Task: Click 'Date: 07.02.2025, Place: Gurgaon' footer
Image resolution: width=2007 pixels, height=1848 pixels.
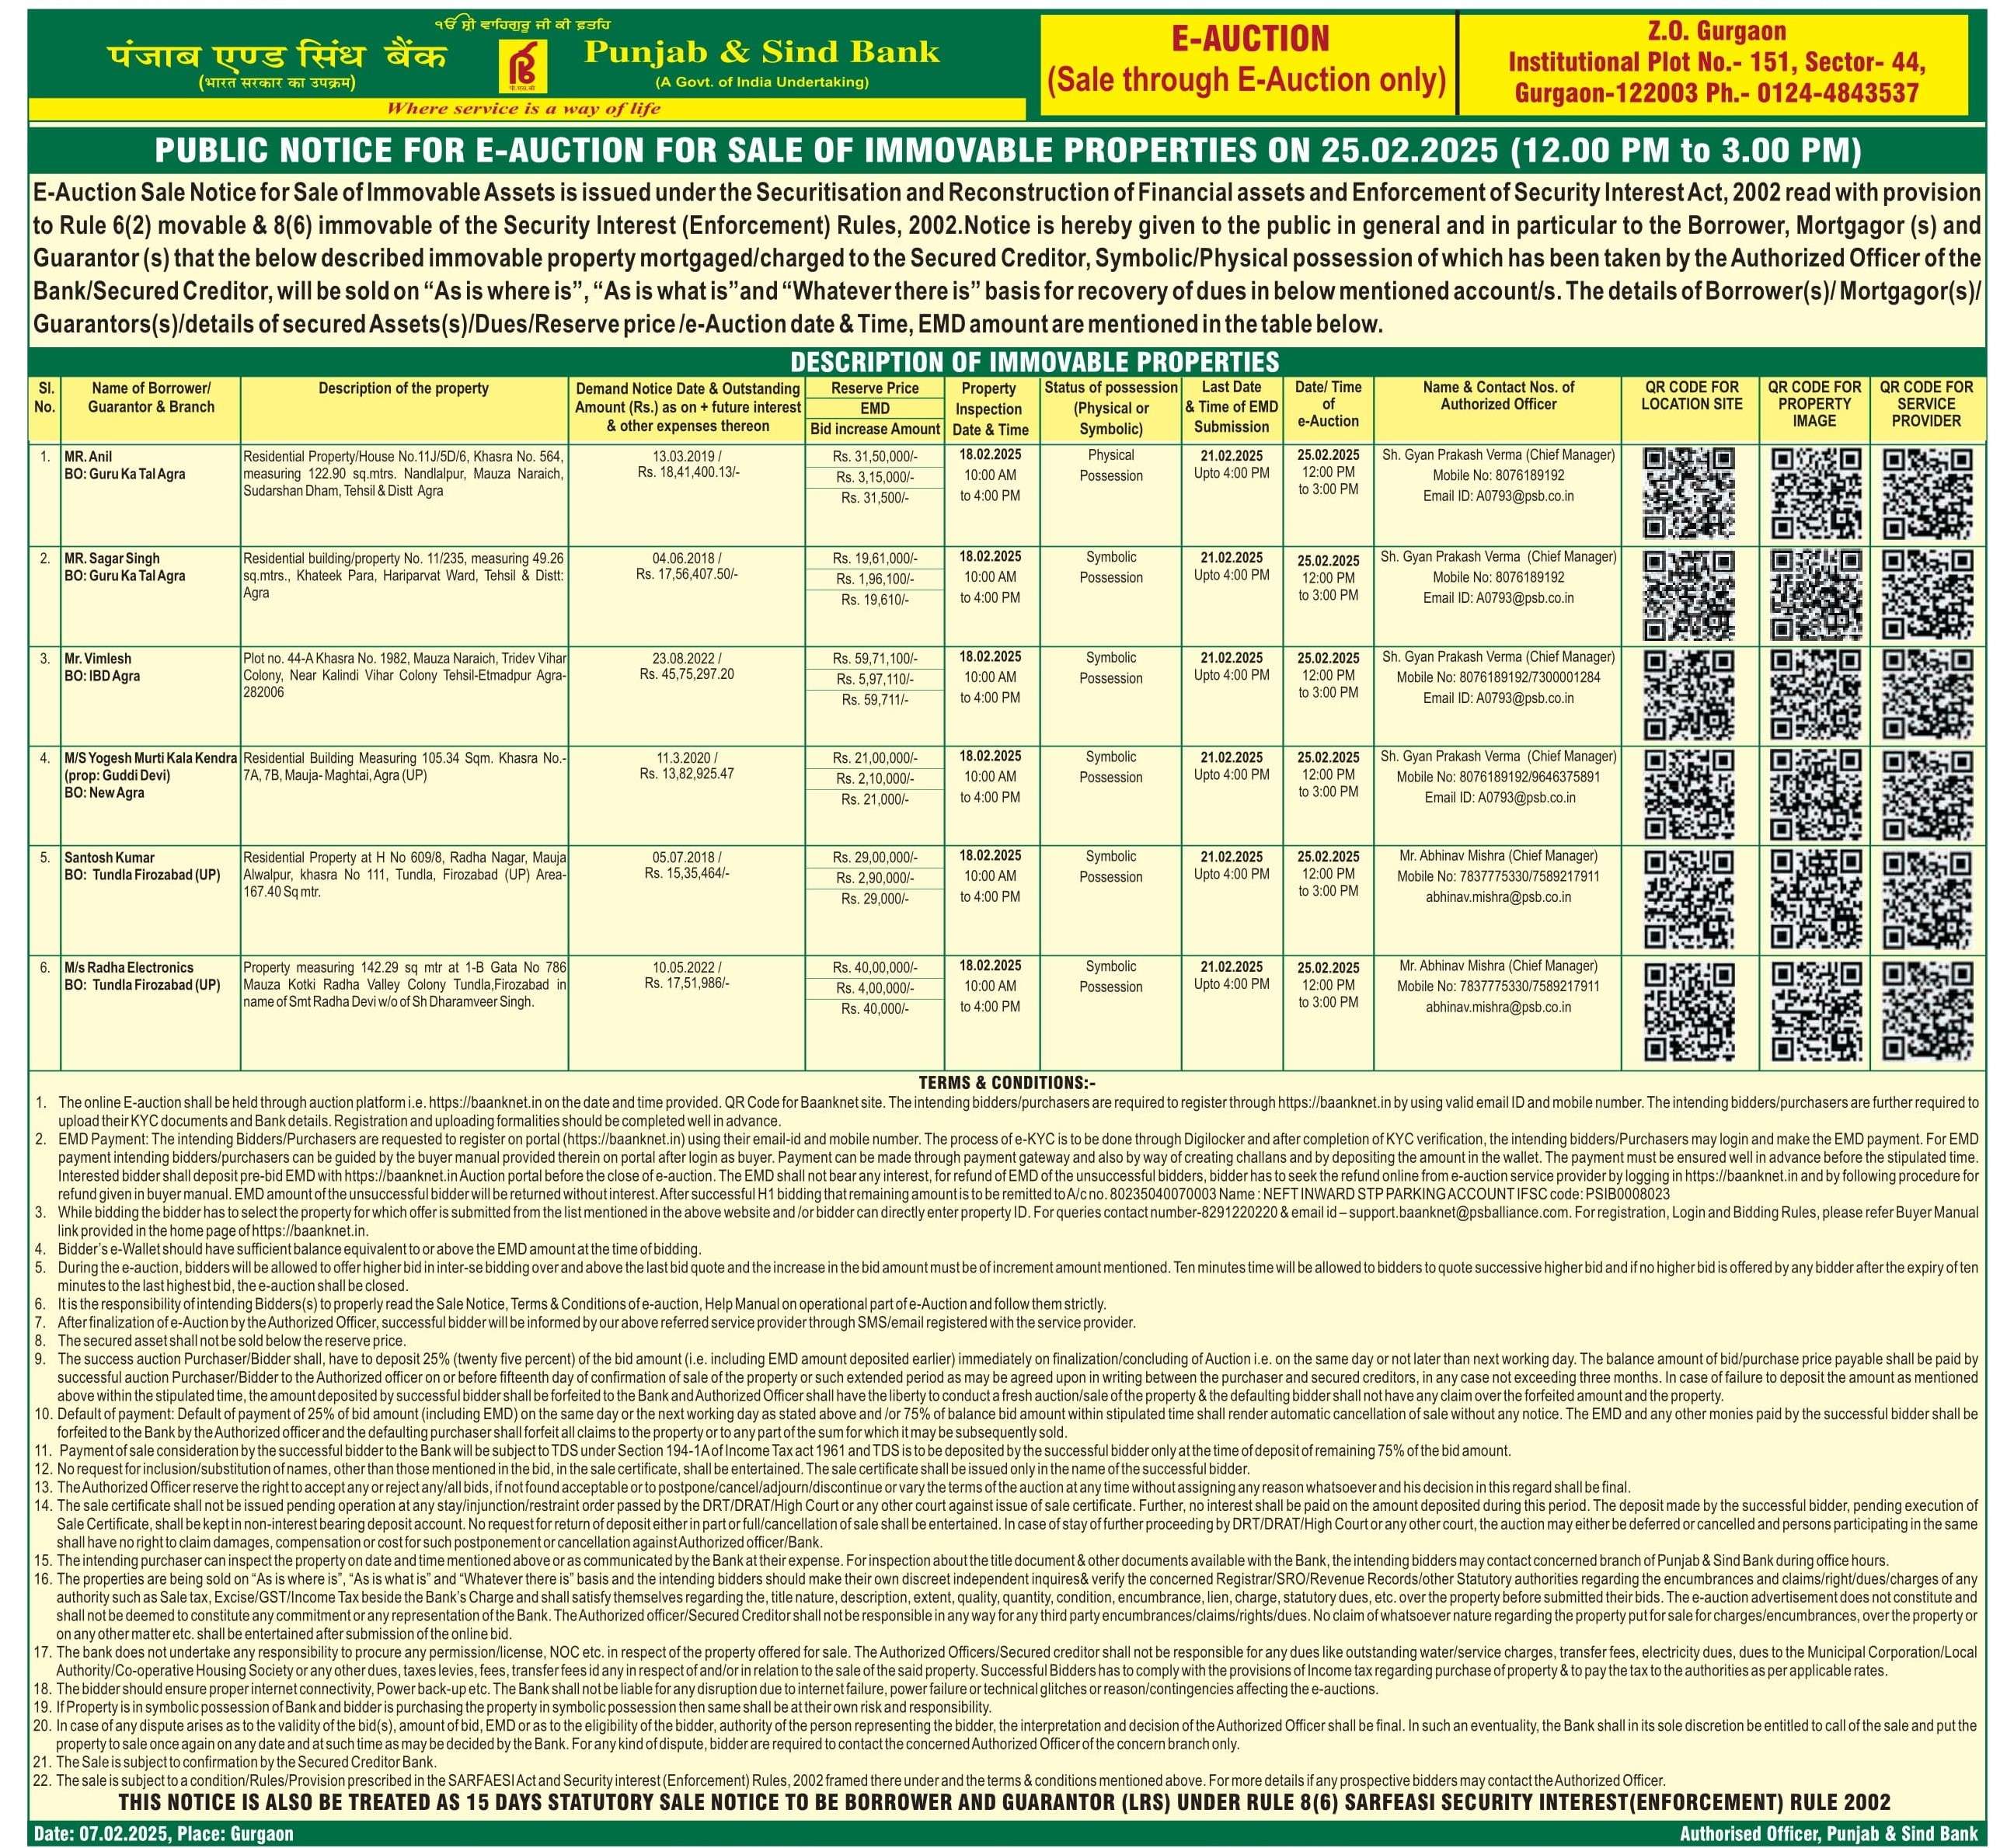Action: [164, 1834]
